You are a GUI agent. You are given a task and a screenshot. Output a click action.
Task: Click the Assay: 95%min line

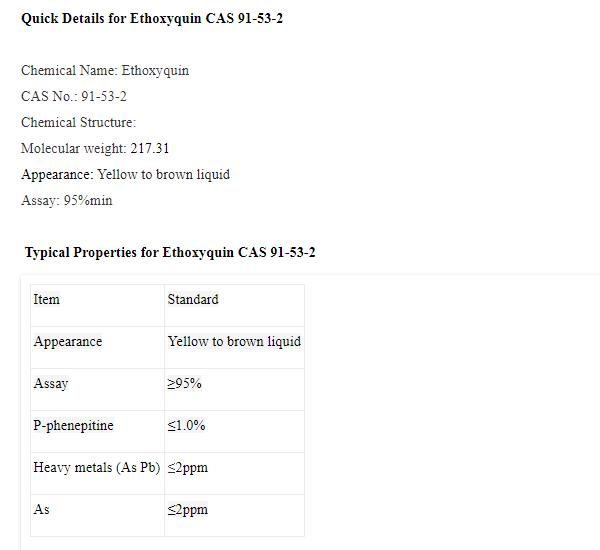[x=67, y=200]
